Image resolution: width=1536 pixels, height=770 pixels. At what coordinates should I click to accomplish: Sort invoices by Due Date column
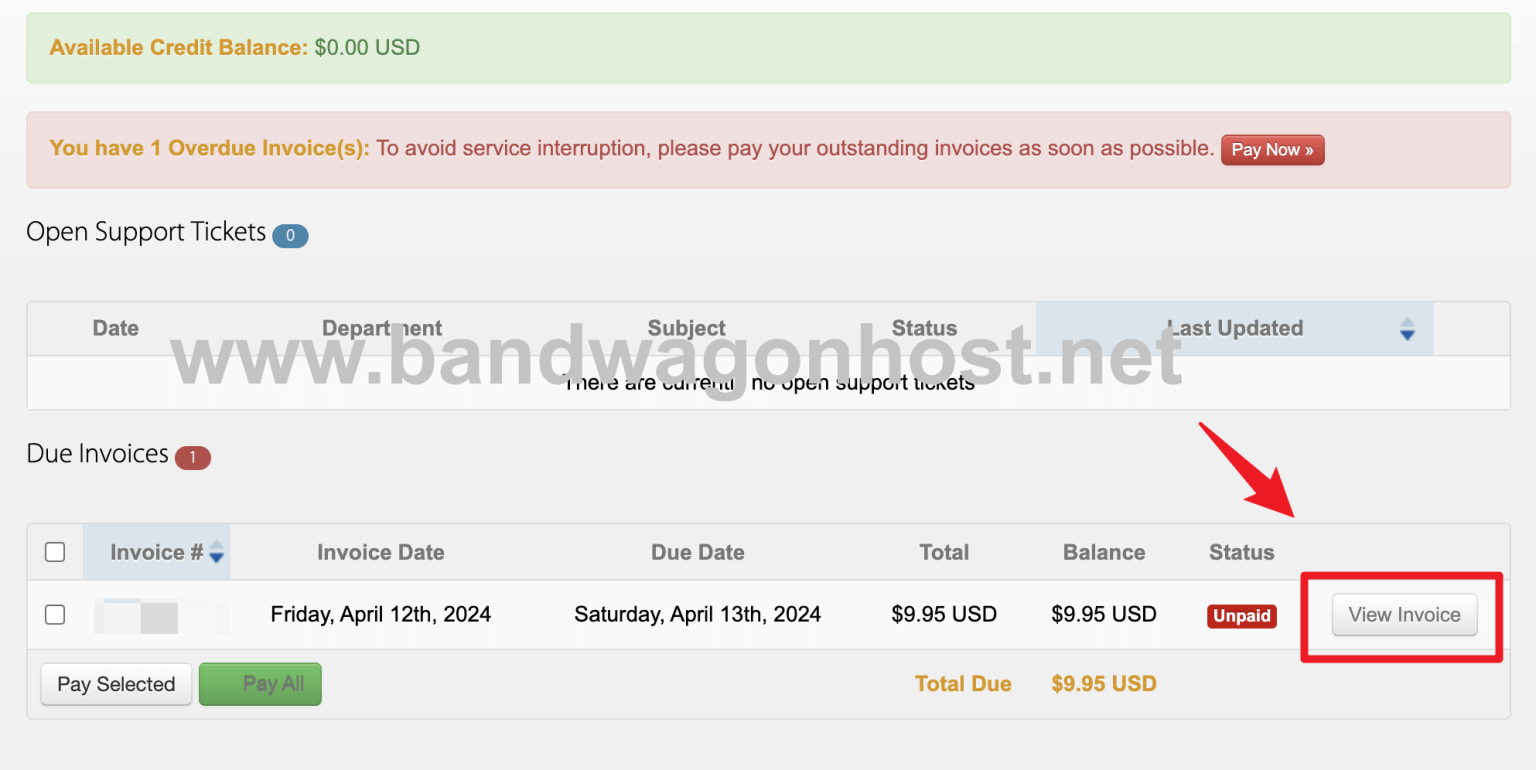[x=697, y=552]
